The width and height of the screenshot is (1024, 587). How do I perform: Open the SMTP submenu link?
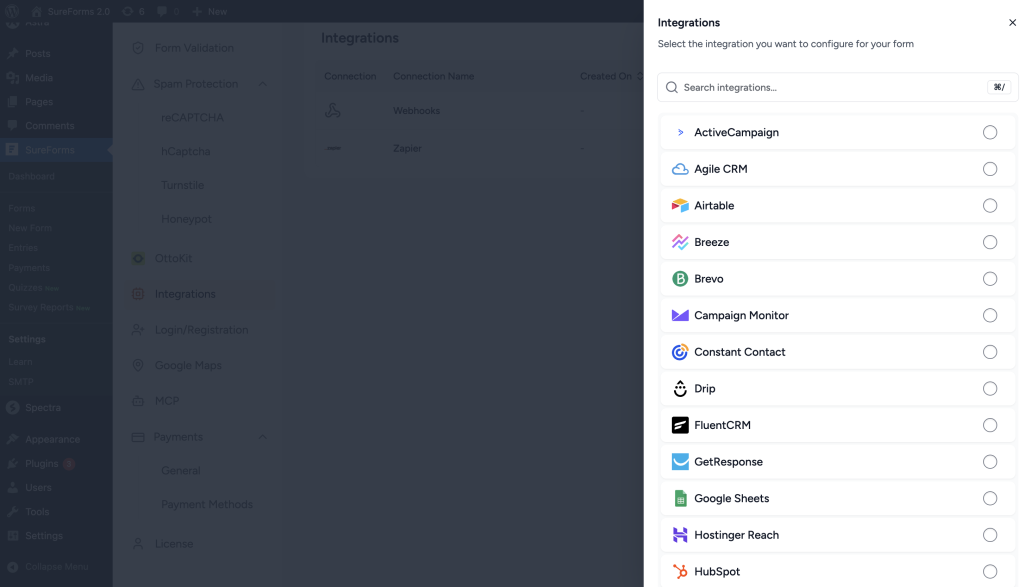coord(21,382)
